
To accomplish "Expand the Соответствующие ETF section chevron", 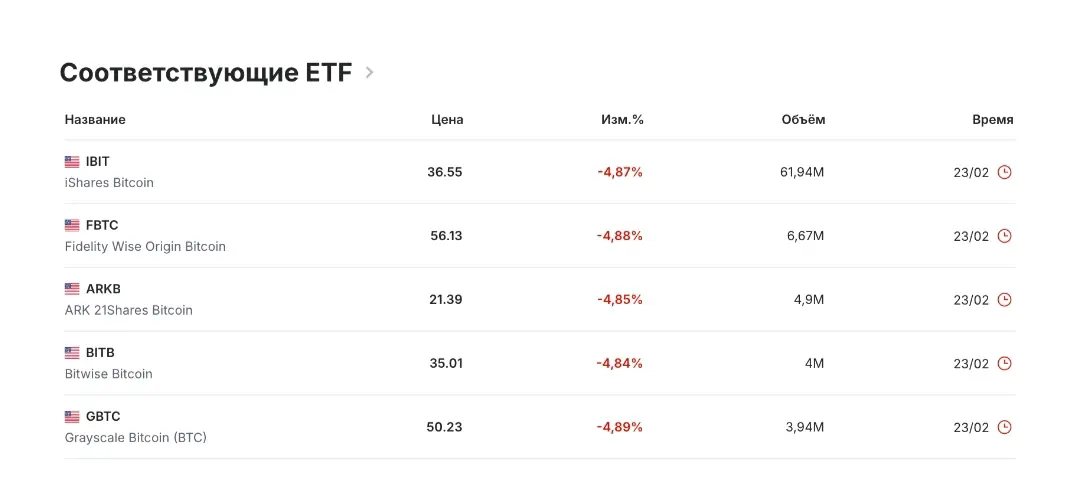I will click(369, 73).
